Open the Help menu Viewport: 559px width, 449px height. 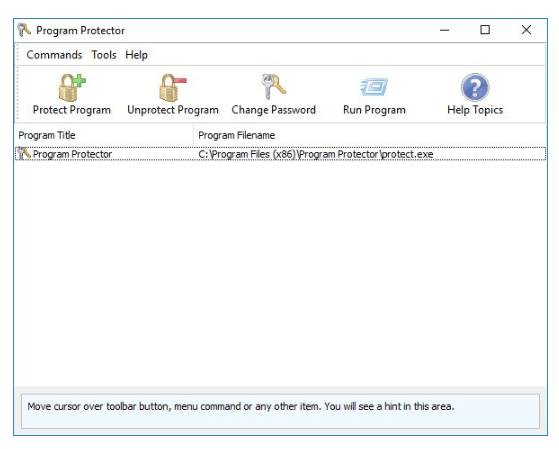136,55
